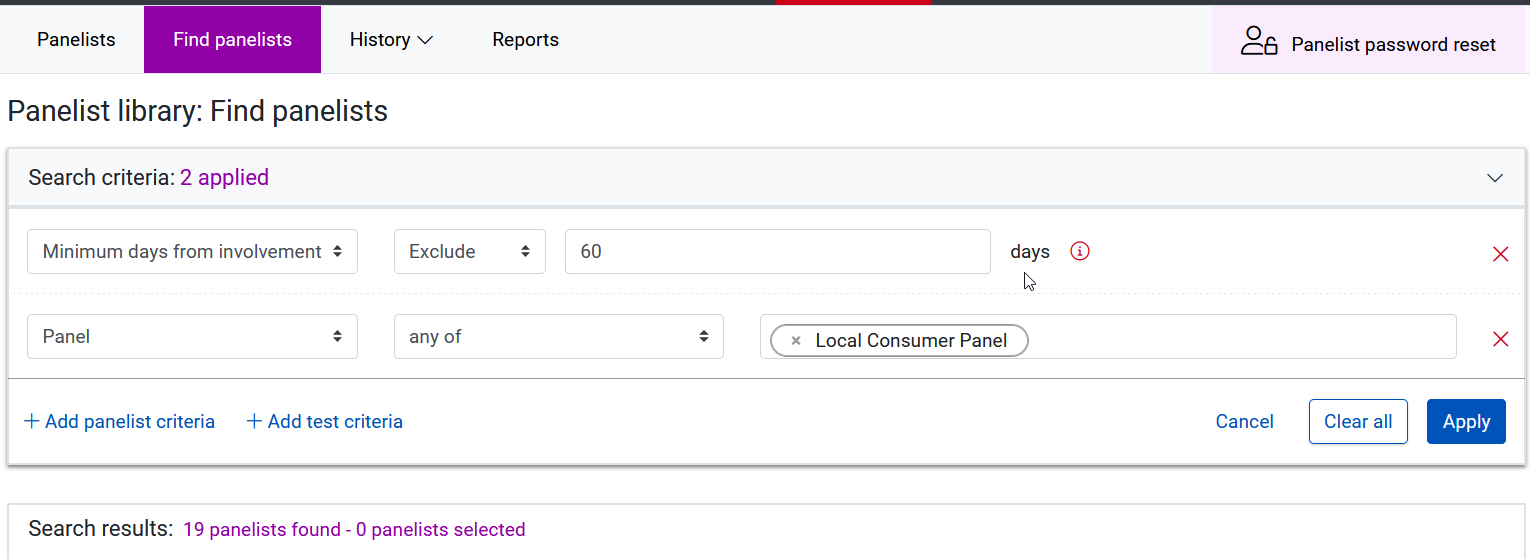Click the Cancel link
1530x559 pixels.
(x=1244, y=422)
